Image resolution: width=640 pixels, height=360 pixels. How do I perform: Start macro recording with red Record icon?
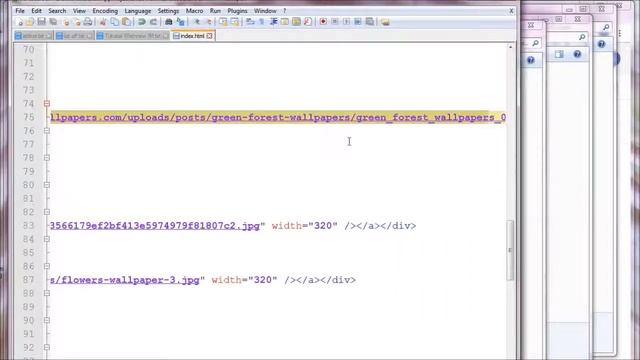click(x=323, y=22)
